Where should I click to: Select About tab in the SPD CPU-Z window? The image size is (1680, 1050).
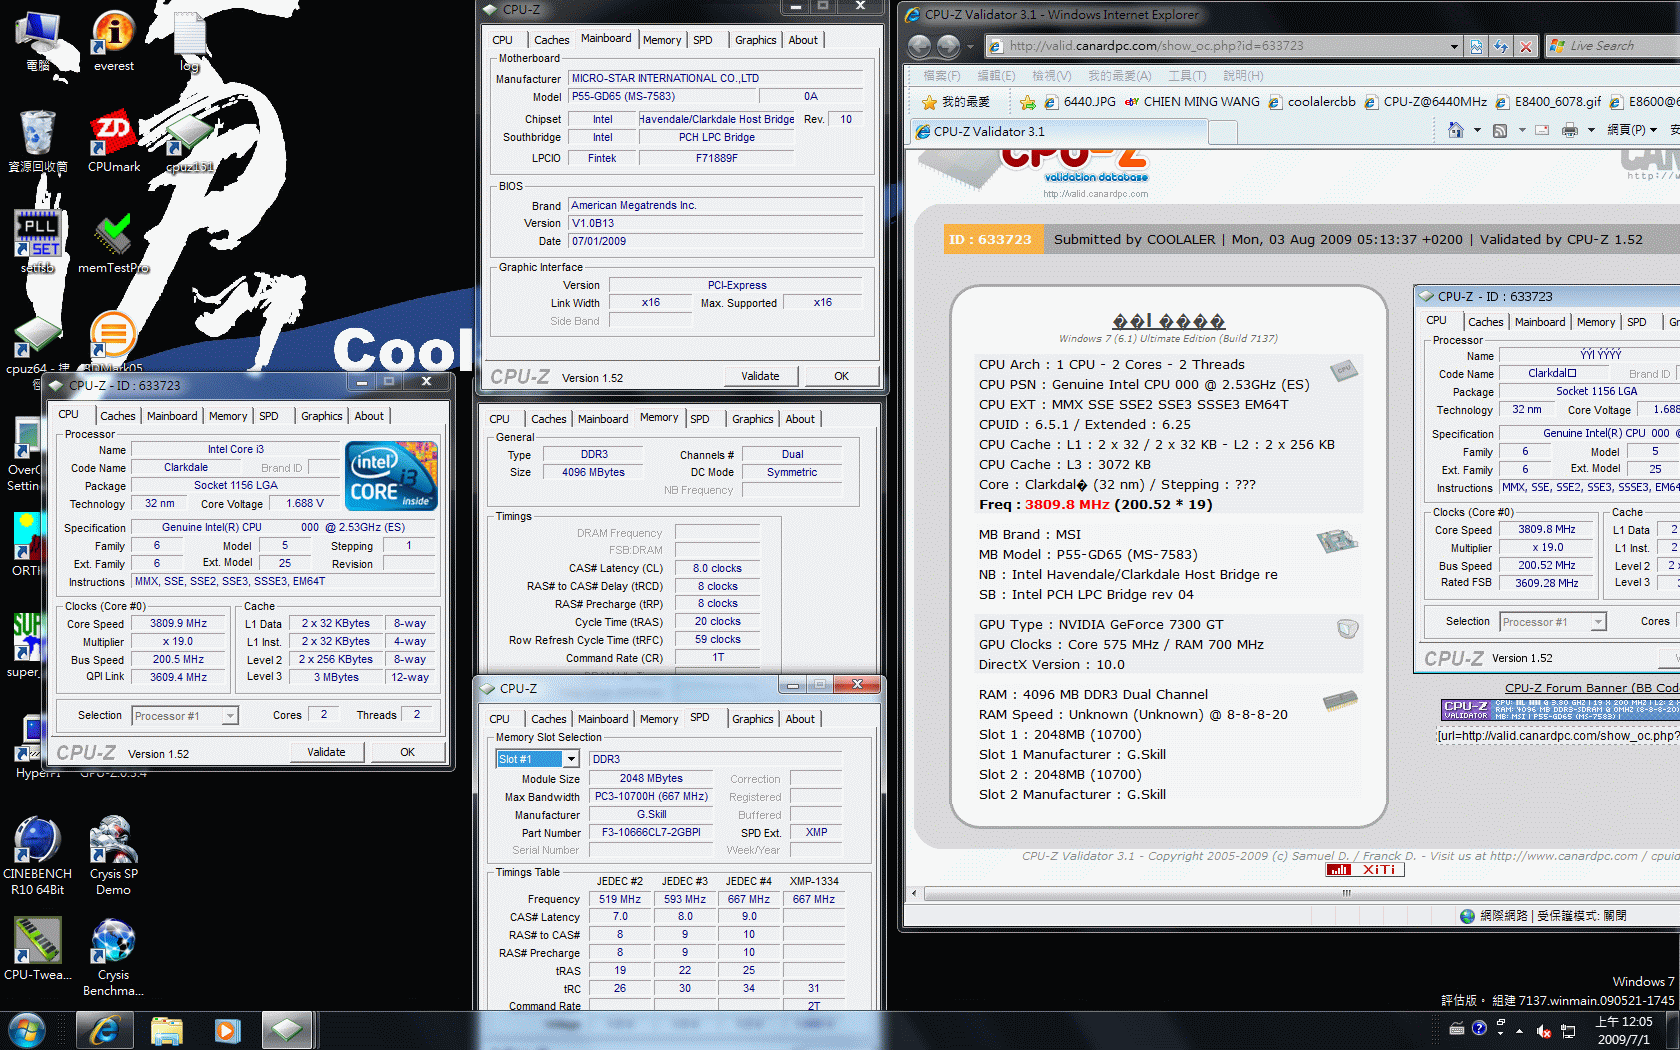pyautogui.click(x=800, y=719)
